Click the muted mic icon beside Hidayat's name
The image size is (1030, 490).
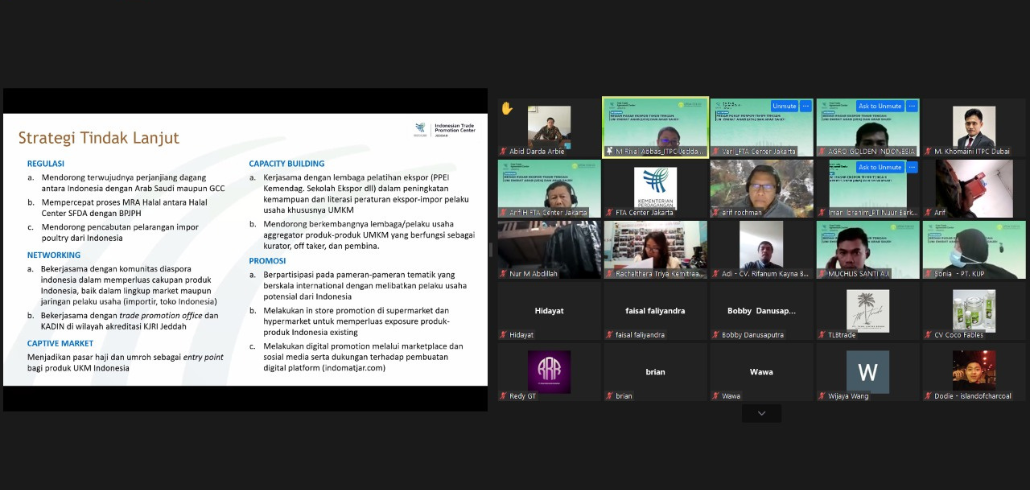503,335
